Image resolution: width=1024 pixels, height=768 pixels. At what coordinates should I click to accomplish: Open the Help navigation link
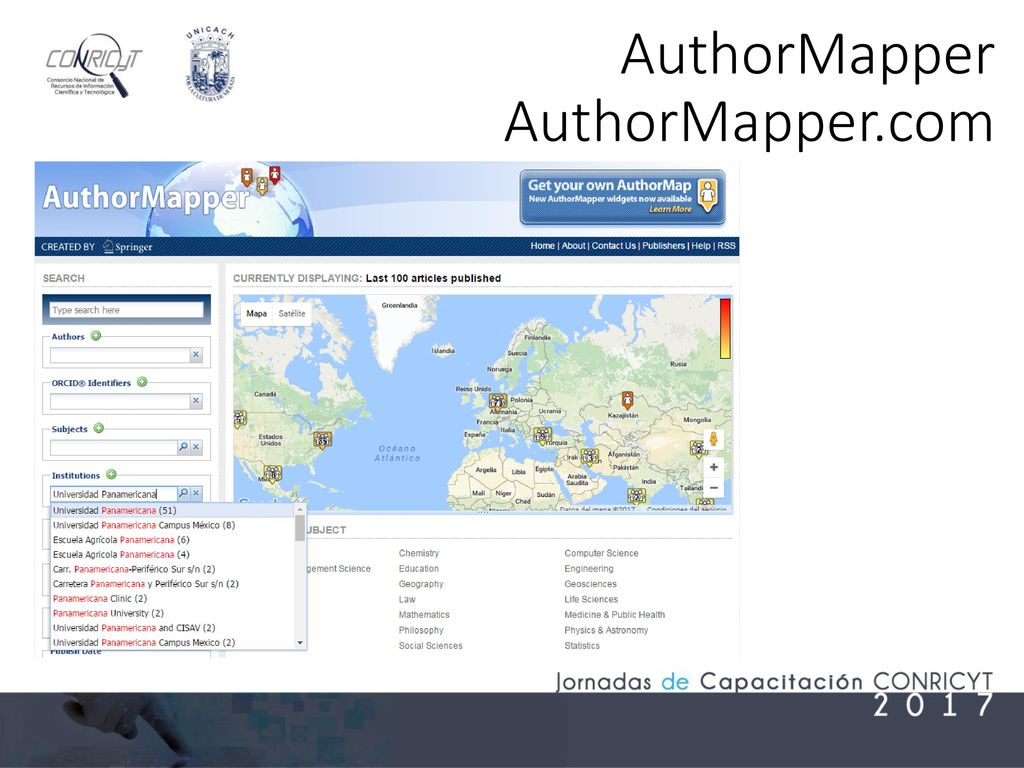(701, 246)
